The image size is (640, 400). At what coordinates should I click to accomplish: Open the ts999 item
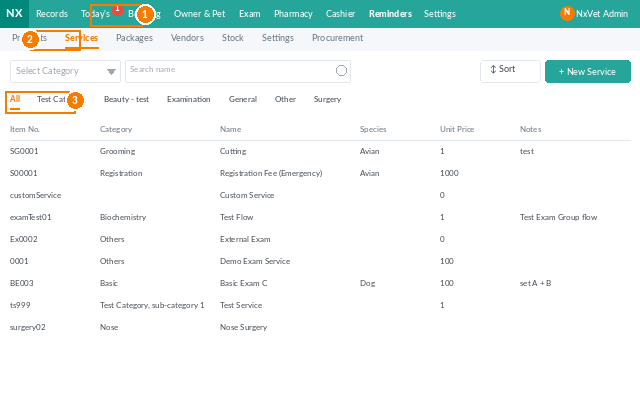pos(20,306)
